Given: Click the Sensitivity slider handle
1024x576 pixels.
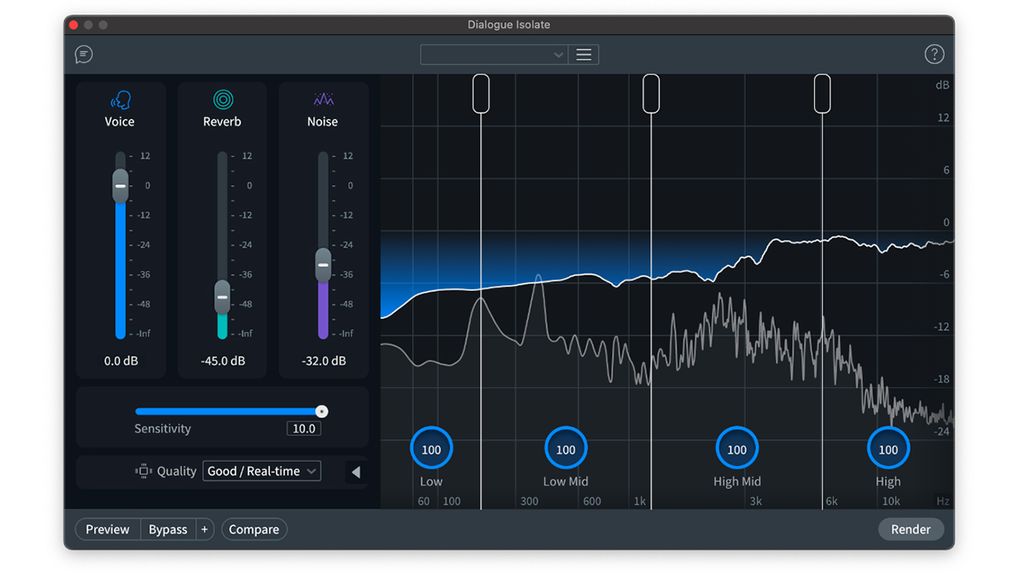Looking at the screenshot, I should coord(322,410).
